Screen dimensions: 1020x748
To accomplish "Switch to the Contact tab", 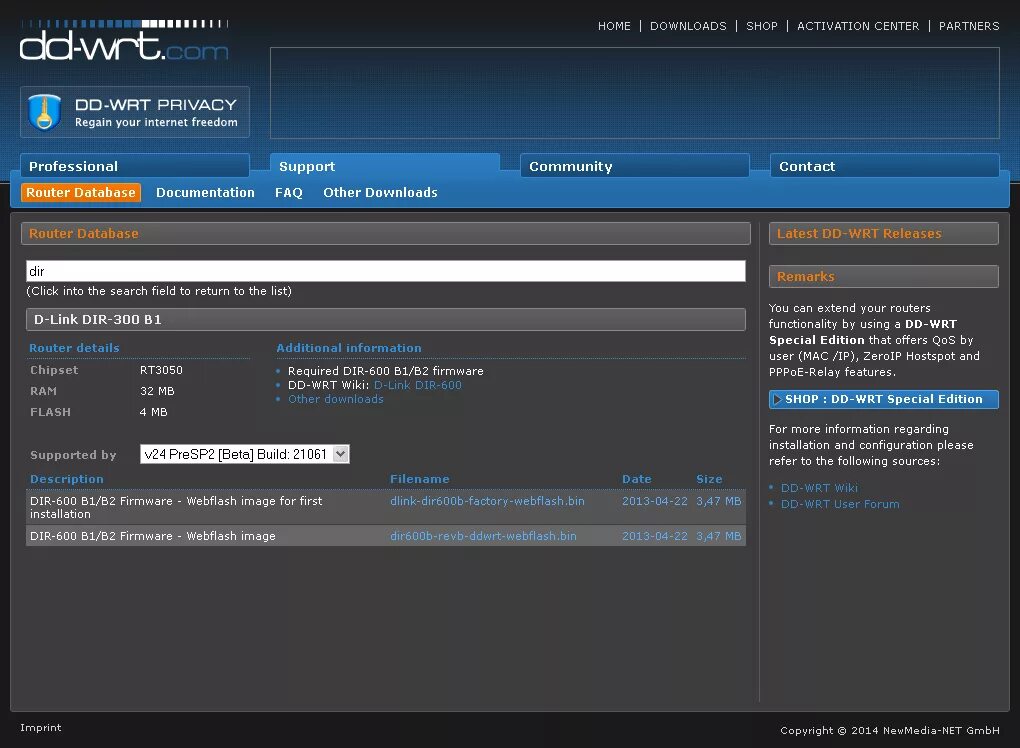I will point(884,166).
